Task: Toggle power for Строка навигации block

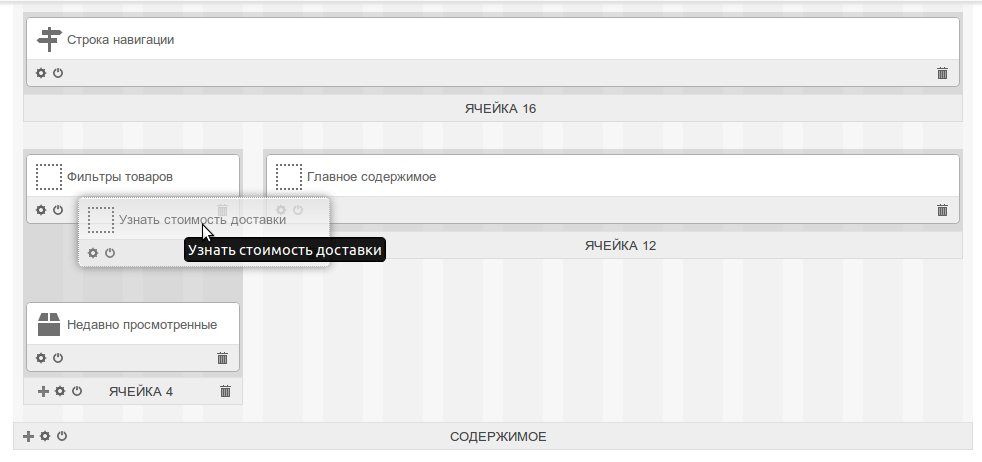Action: click(x=58, y=73)
